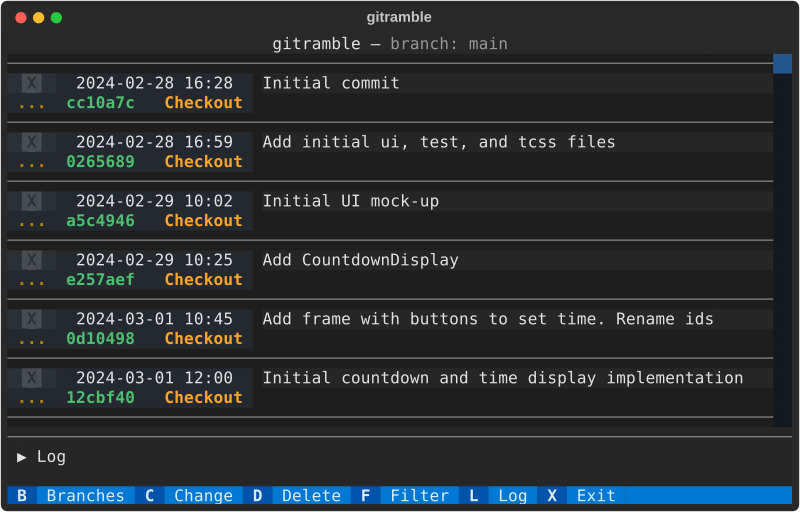
Task: Expand the ellipsis next to cc10a7c
Action: (32, 104)
